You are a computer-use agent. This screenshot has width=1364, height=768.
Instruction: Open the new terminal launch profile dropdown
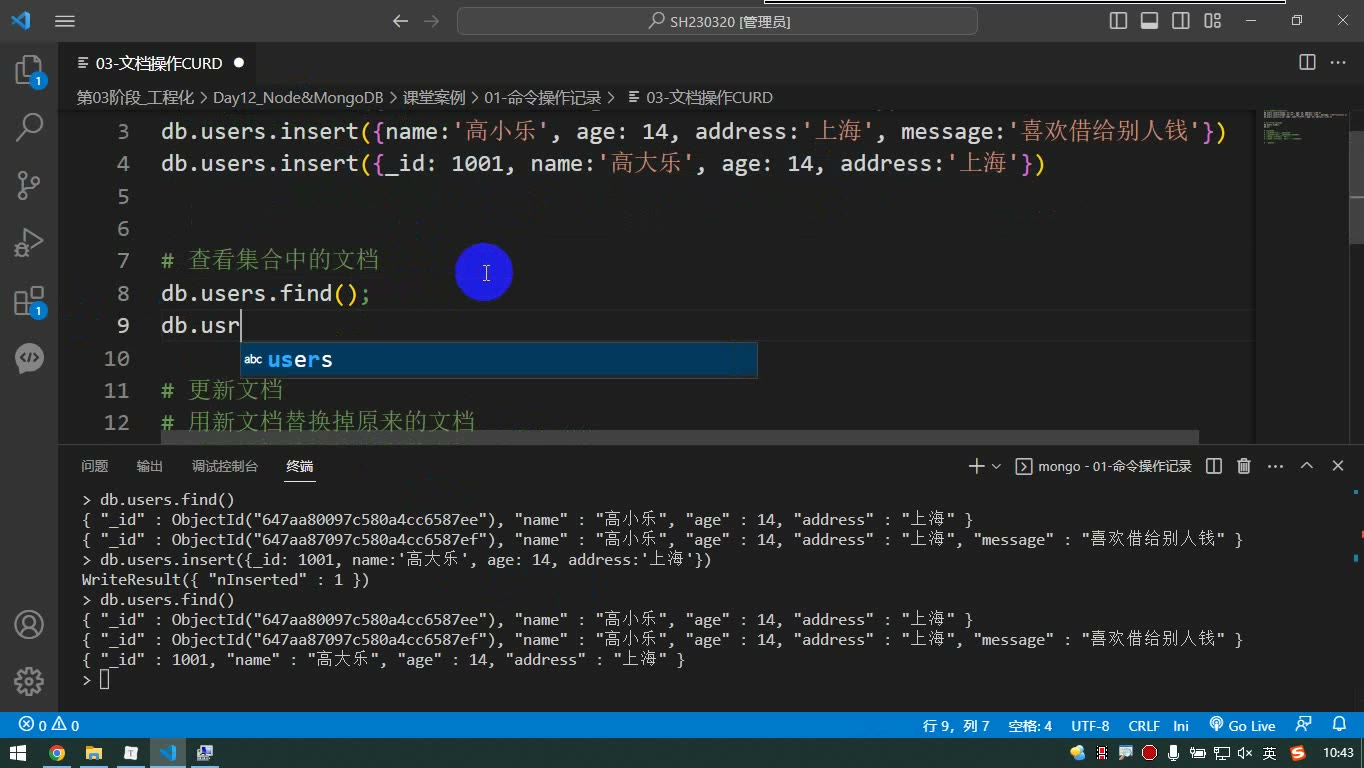click(x=996, y=466)
